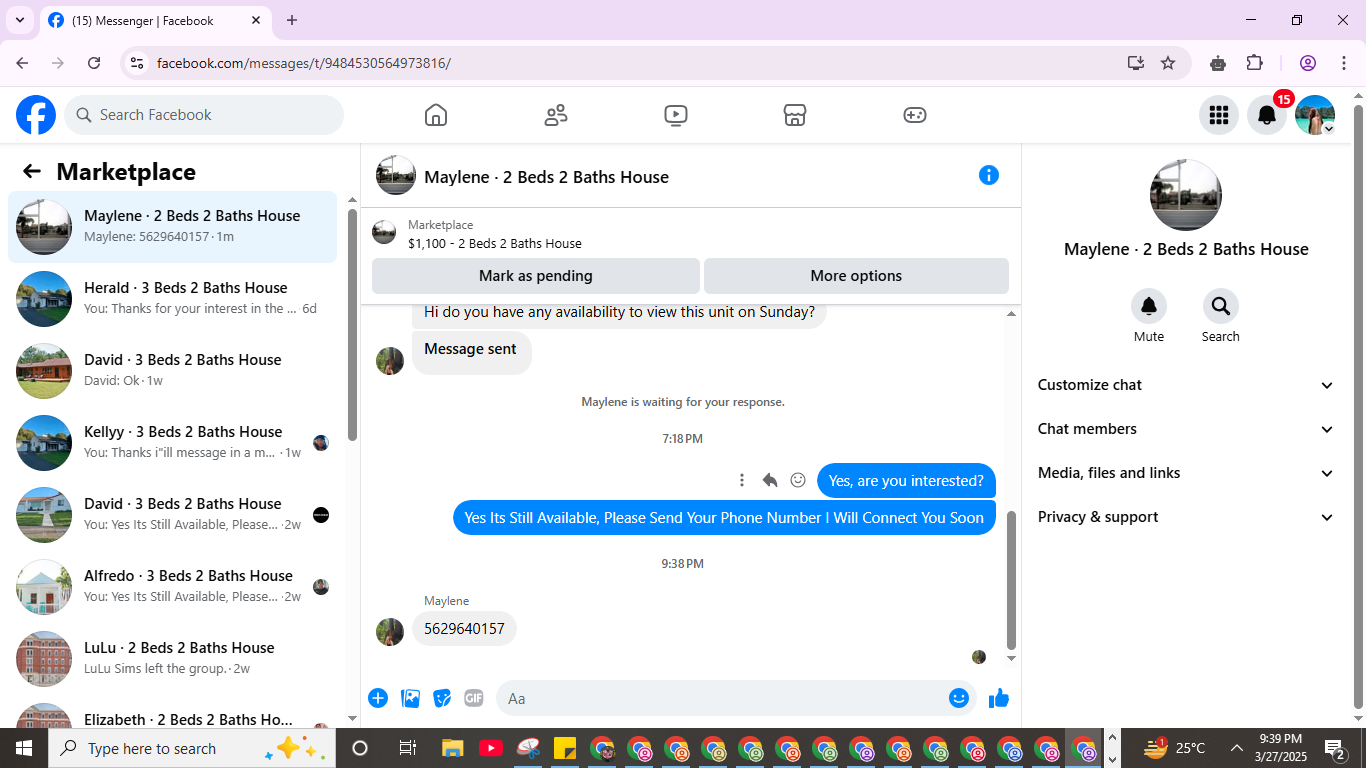Open the GIF picker
Viewport: 1366px width, 768px height.
point(474,698)
